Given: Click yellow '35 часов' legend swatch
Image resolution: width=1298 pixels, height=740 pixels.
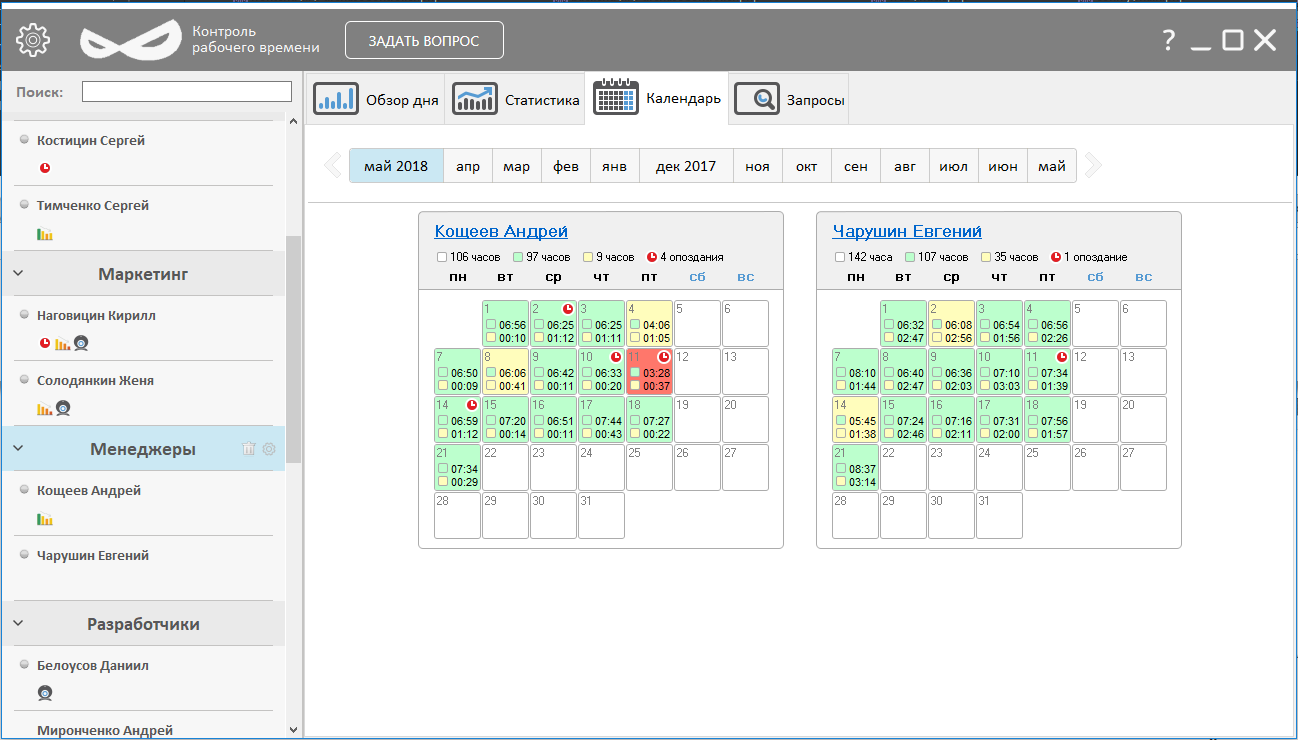Looking at the screenshot, I should point(987,257).
